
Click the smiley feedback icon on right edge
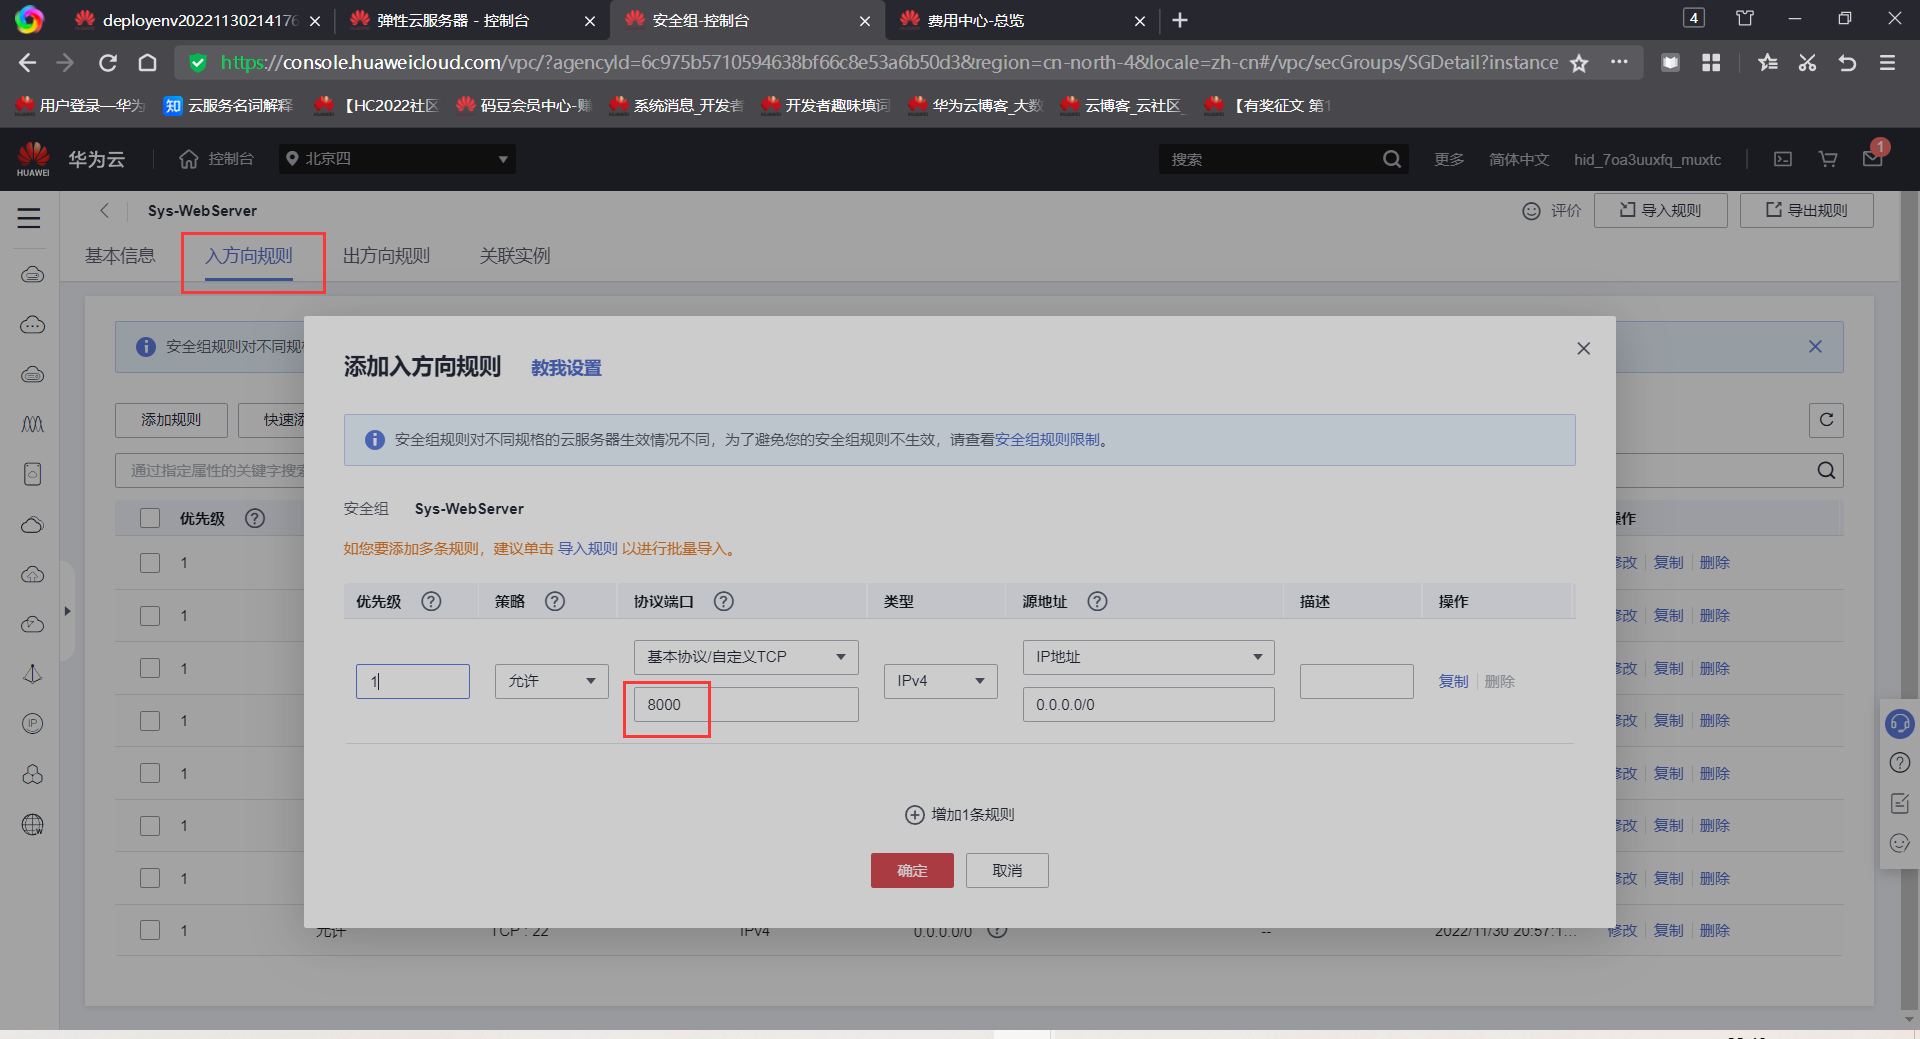1900,843
